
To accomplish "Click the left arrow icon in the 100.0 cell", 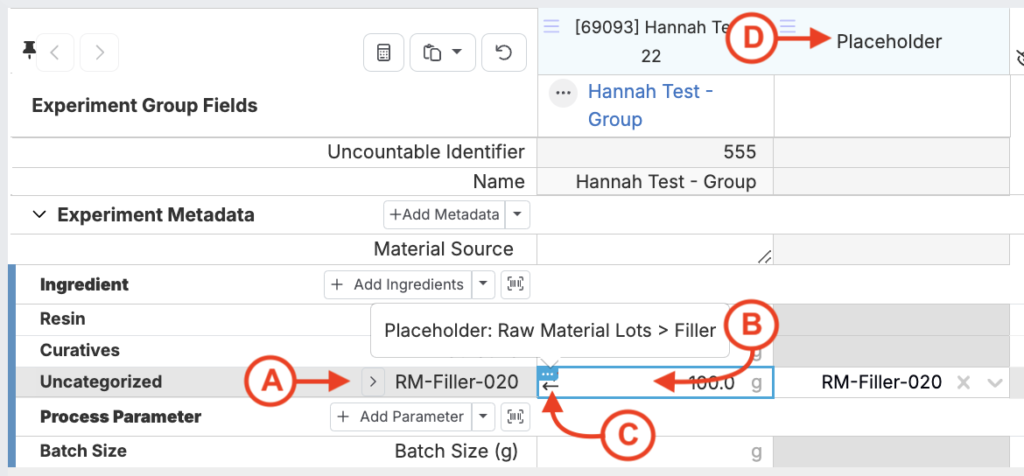I will coord(551,386).
